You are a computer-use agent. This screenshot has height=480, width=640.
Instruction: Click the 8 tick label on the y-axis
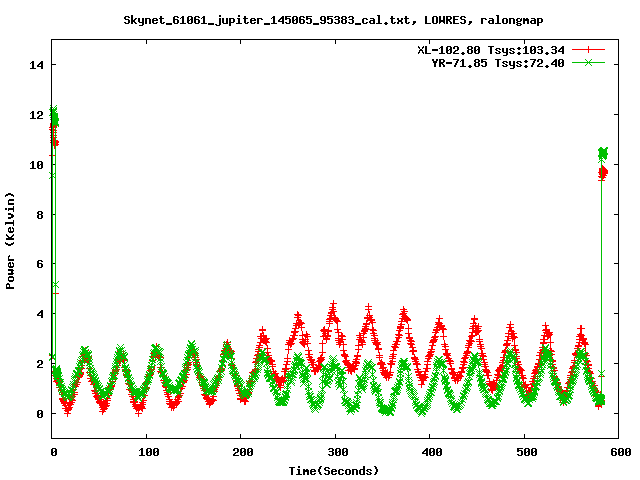pyautogui.click(x=40, y=214)
